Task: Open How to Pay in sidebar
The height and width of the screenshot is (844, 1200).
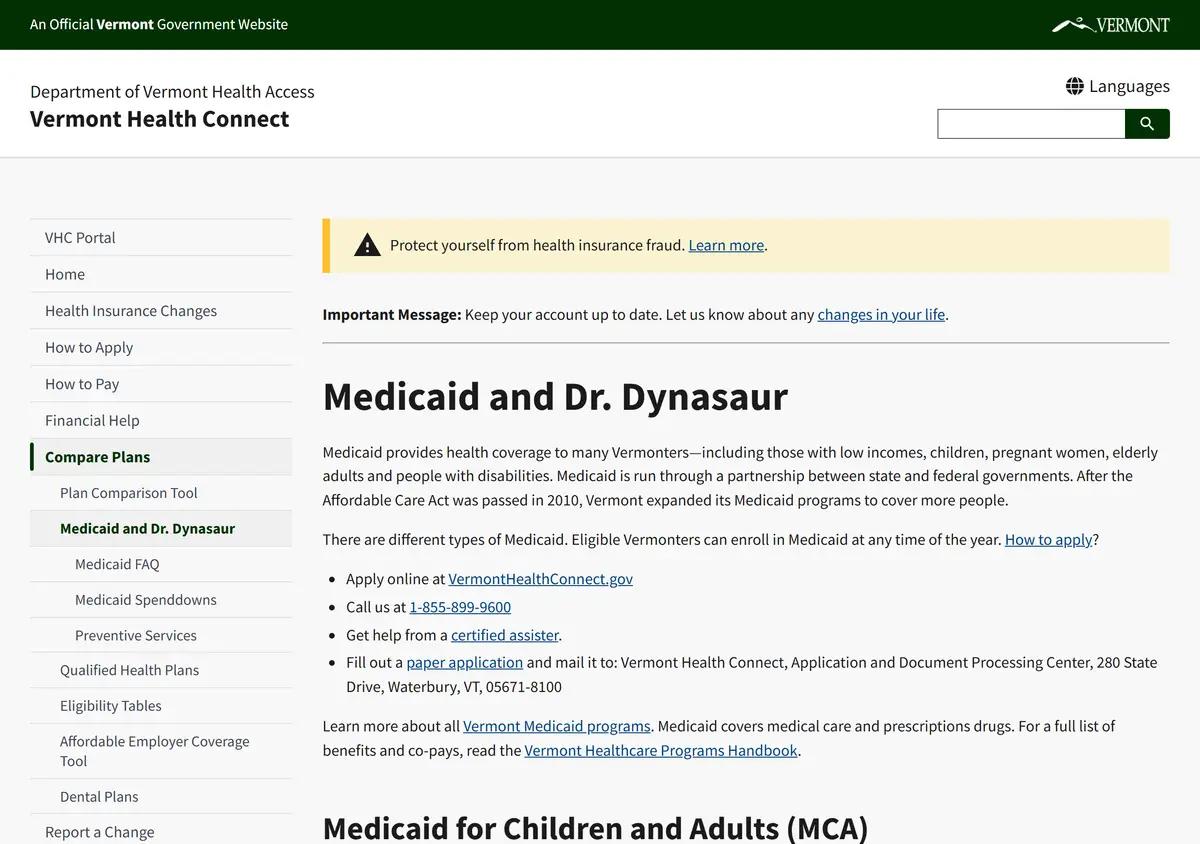Action: pyautogui.click(x=161, y=384)
